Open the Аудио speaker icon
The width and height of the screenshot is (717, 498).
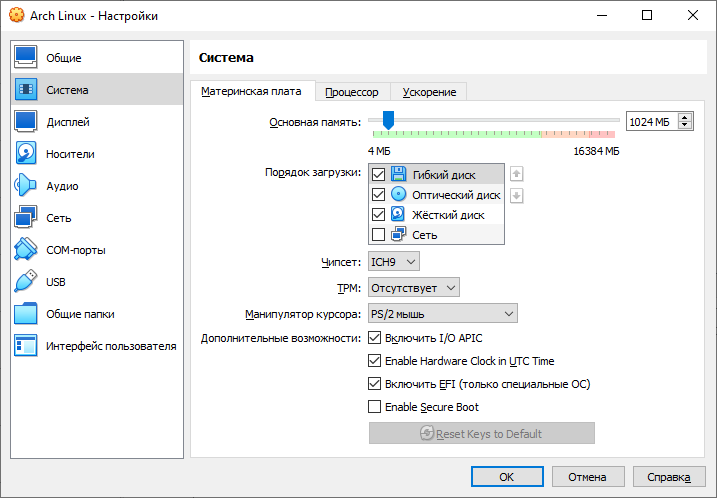(26, 186)
